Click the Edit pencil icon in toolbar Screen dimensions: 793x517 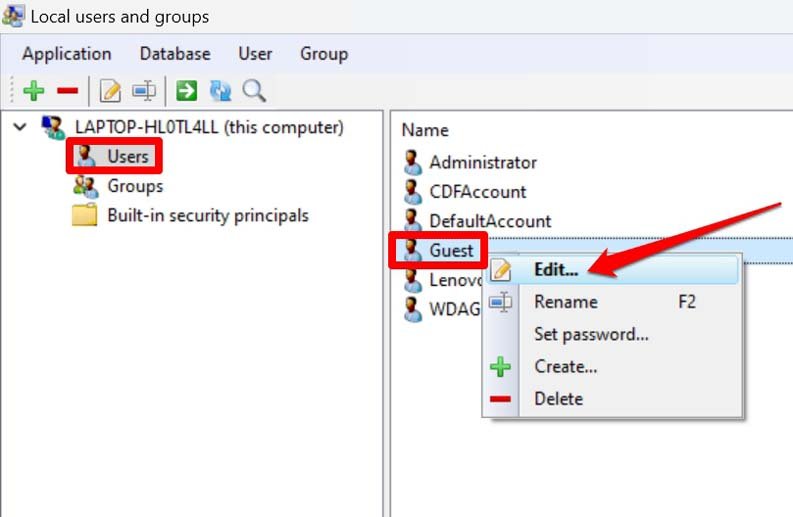[110, 91]
